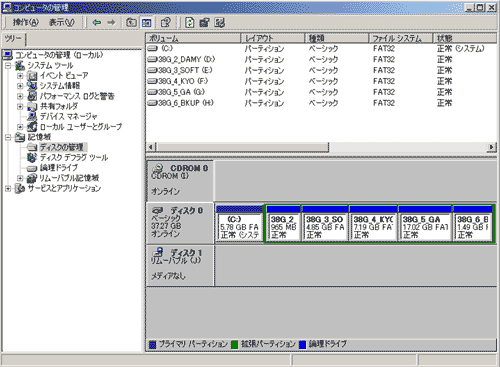Click the 論理ドライブ blue legend swatch
Image resolution: width=500 pixels, height=367 pixels.
tap(302, 344)
